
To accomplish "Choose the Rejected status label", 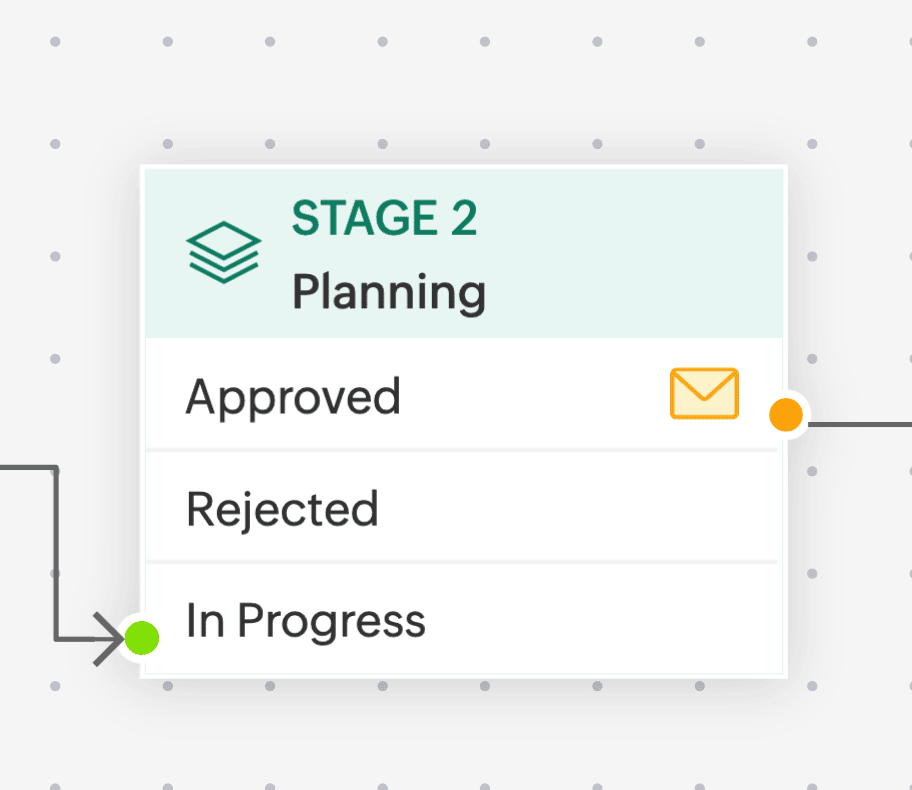I will (282, 509).
